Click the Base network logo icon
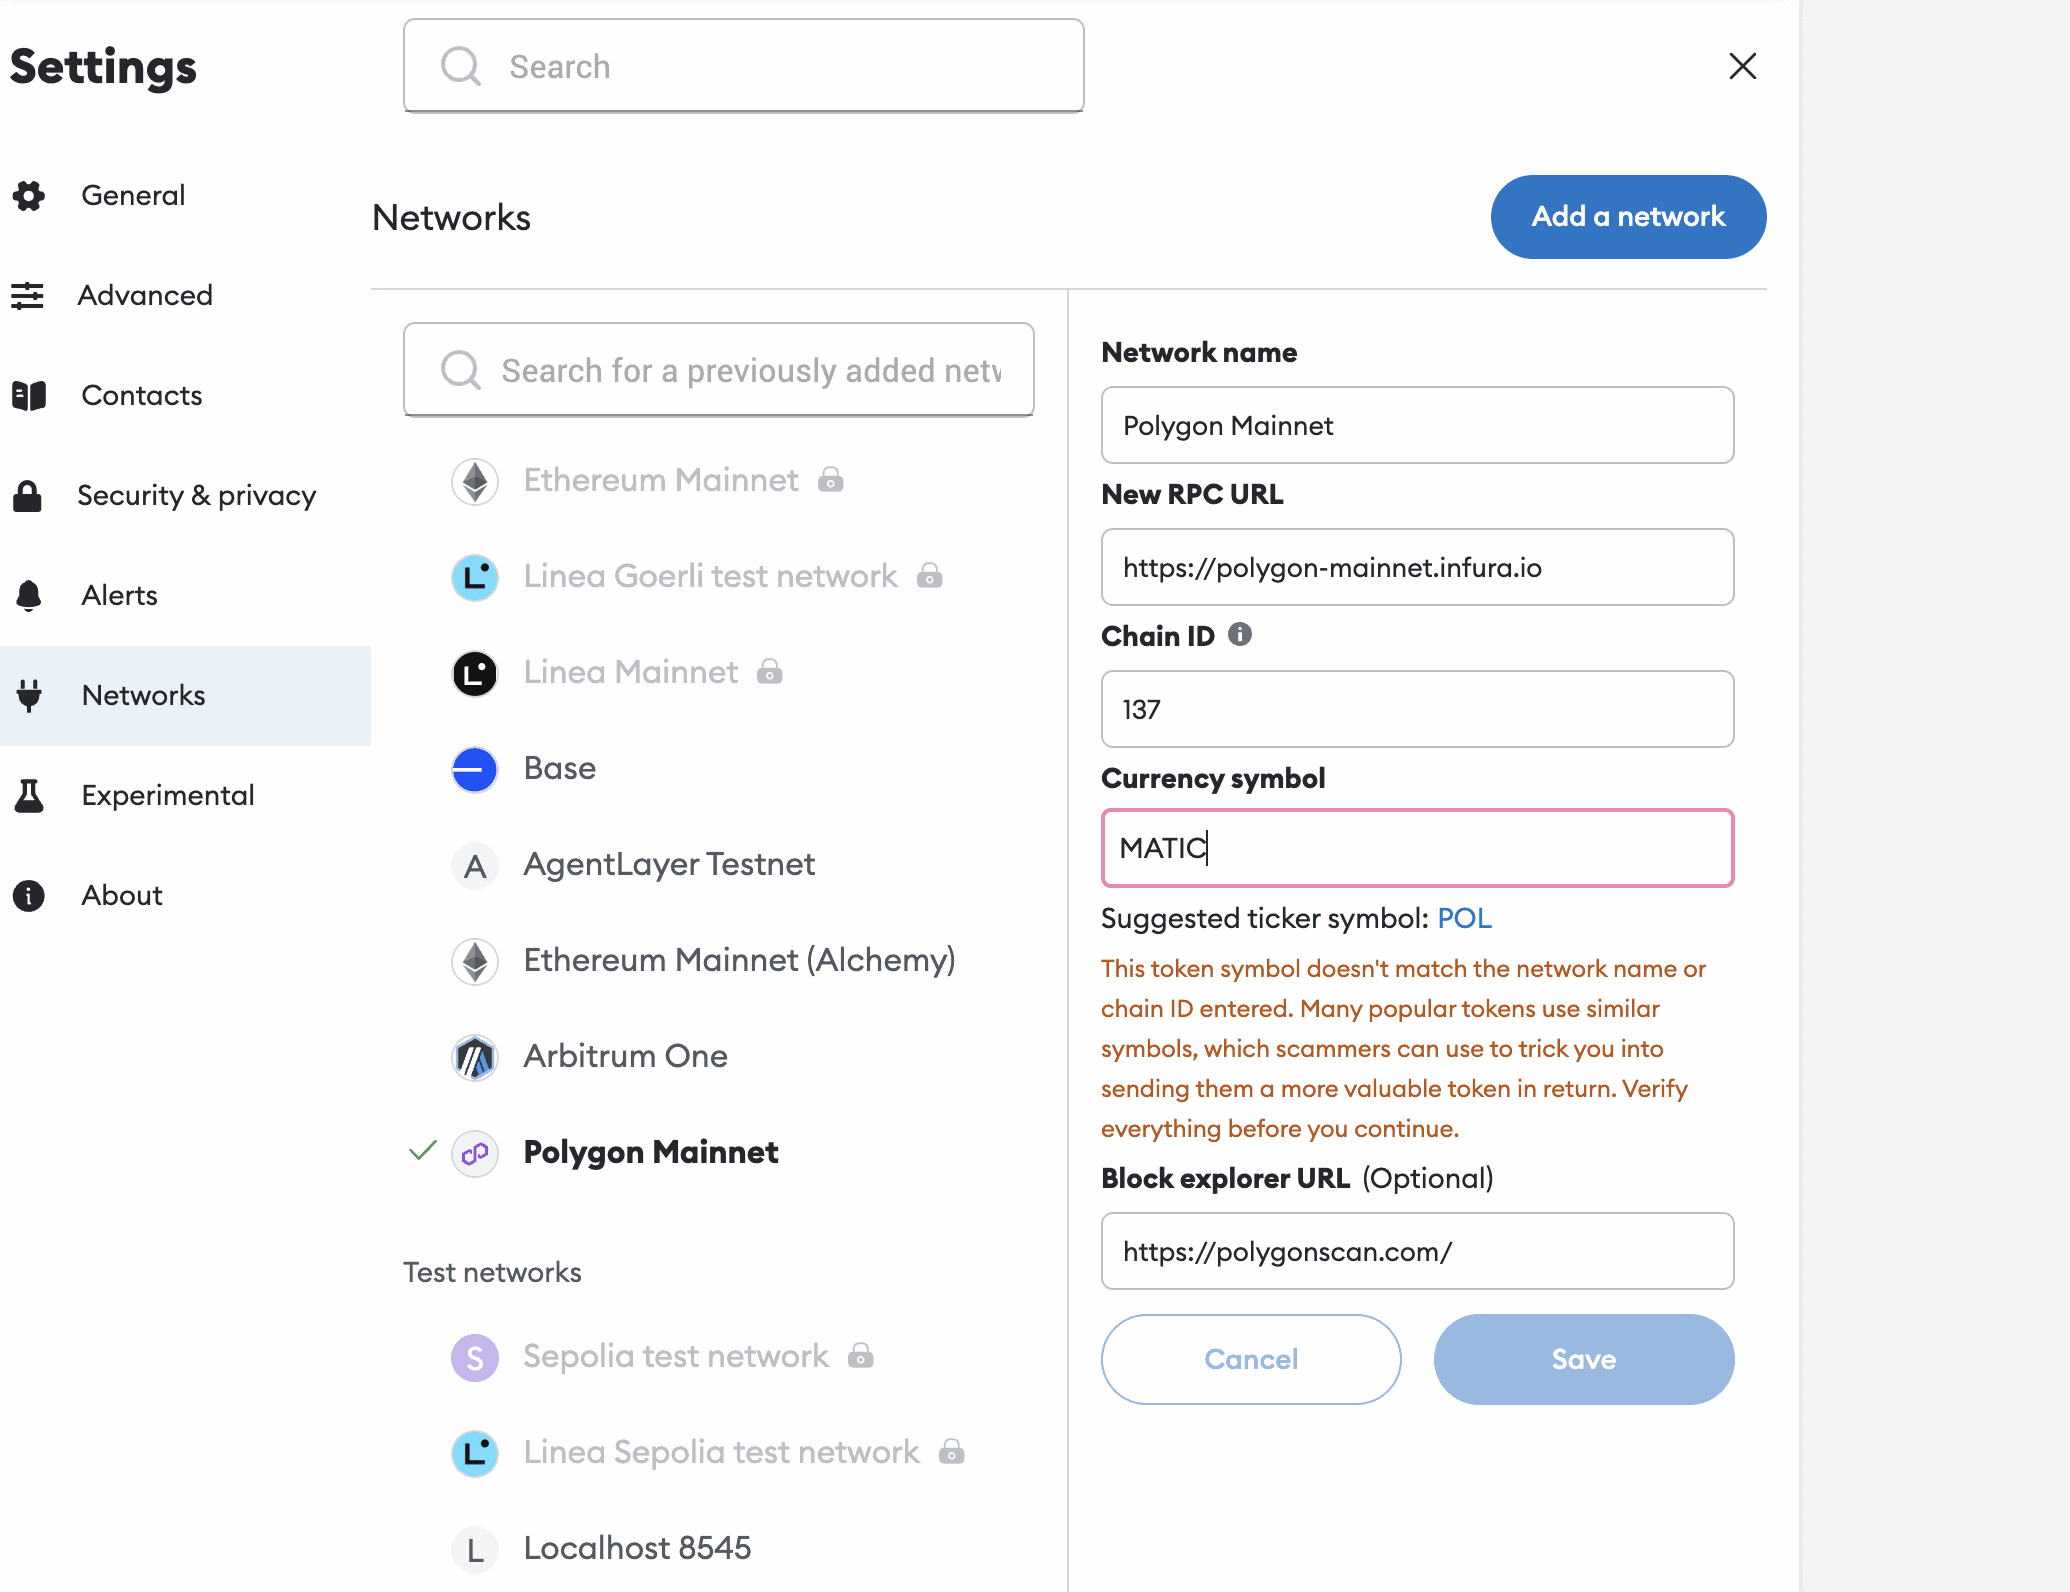The image size is (2070, 1592). (x=475, y=769)
